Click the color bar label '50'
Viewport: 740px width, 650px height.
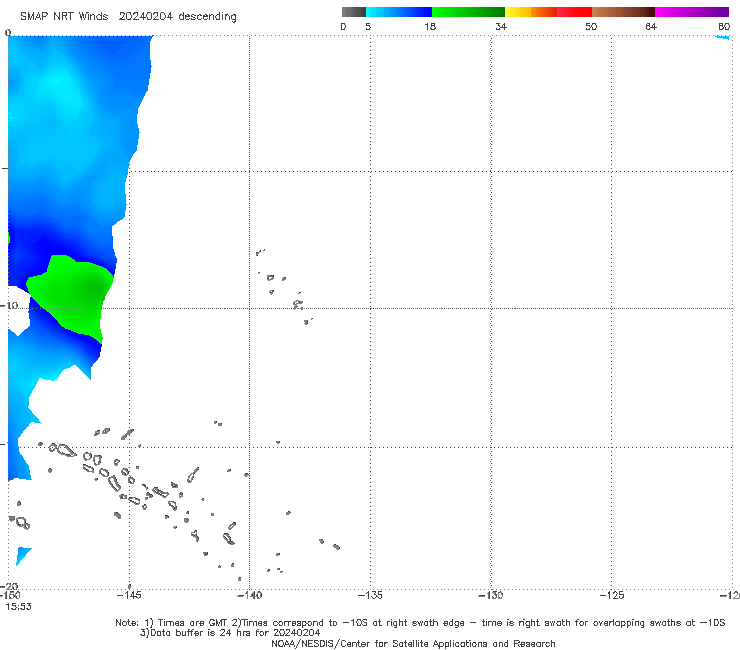click(591, 26)
